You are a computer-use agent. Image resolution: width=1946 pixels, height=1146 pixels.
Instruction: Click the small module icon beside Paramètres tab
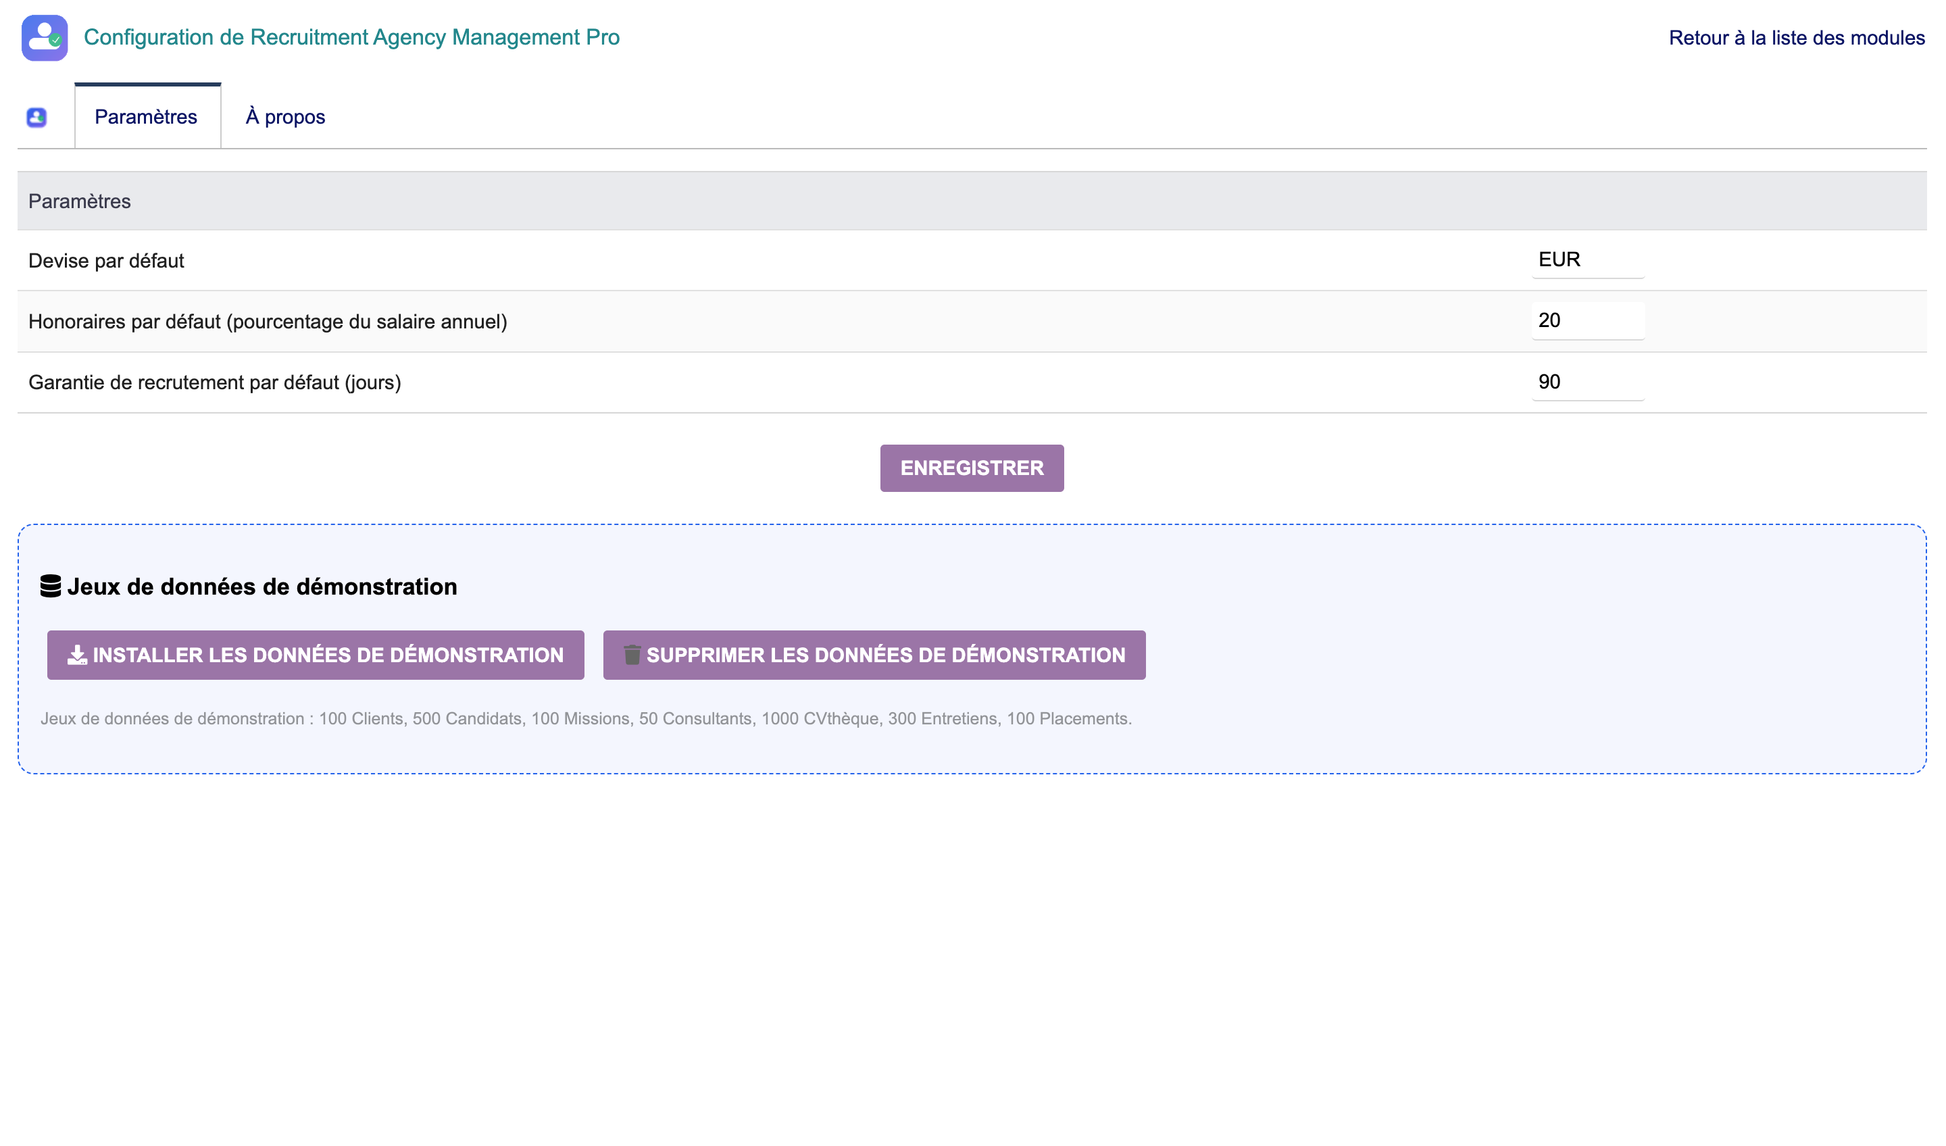tap(37, 117)
